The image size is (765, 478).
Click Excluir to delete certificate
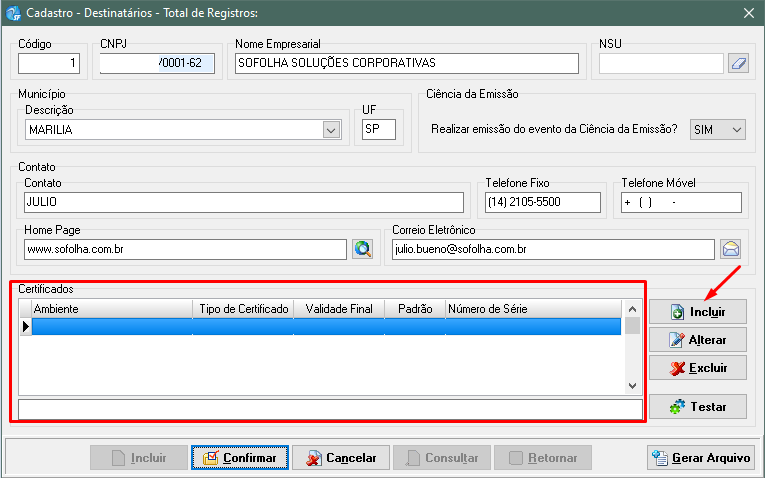pyautogui.click(x=698, y=368)
